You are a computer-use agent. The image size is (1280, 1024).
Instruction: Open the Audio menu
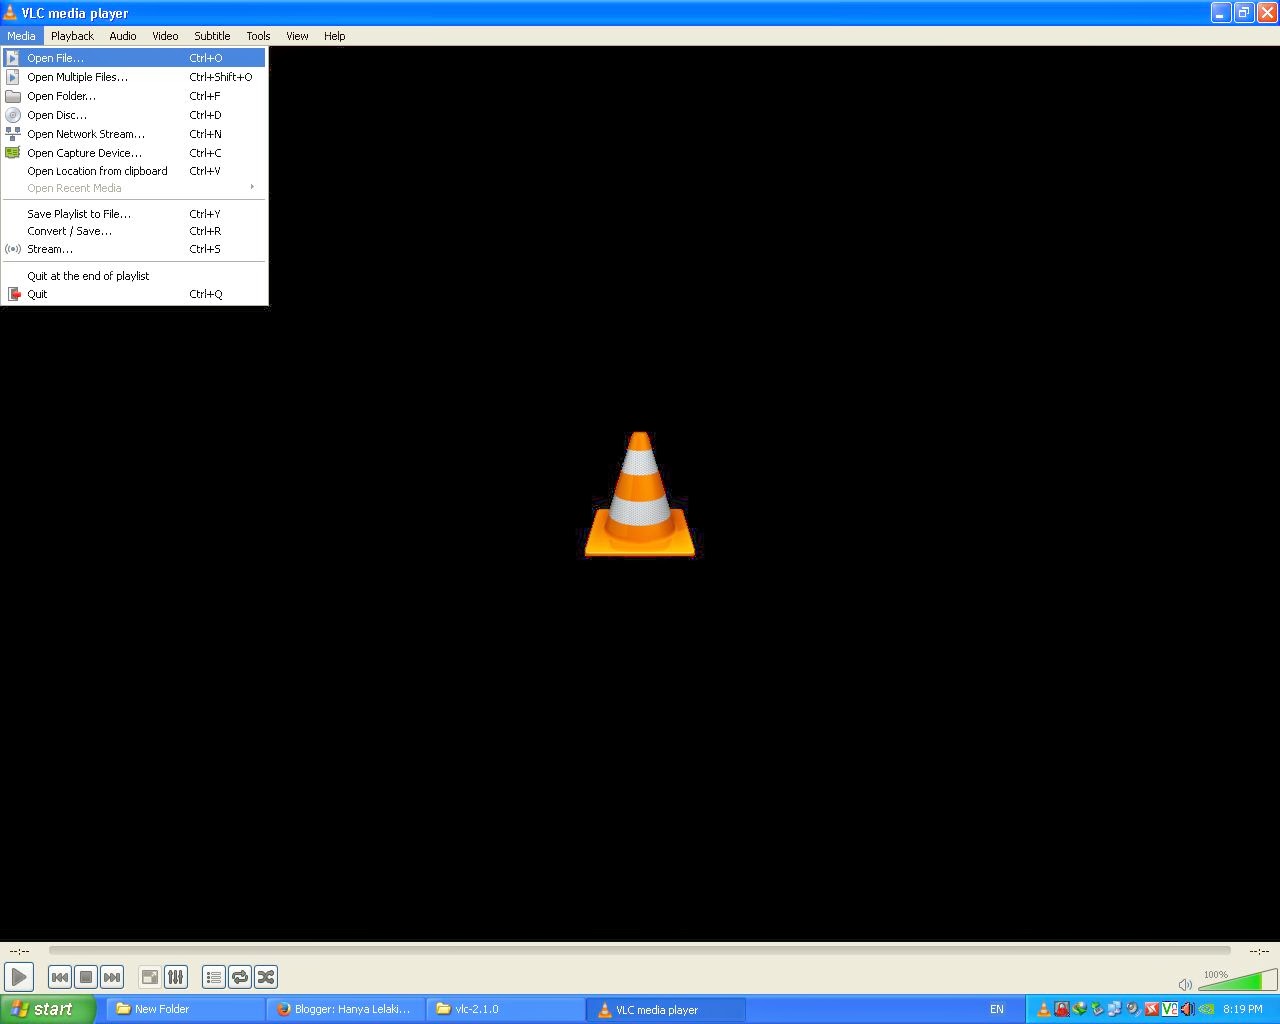click(x=123, y=36)
